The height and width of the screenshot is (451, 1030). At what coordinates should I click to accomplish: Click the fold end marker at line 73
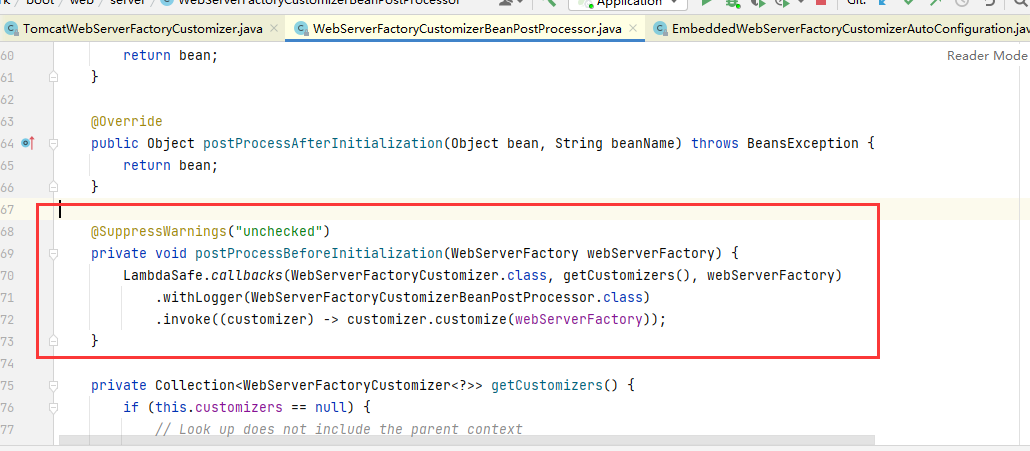54,341
